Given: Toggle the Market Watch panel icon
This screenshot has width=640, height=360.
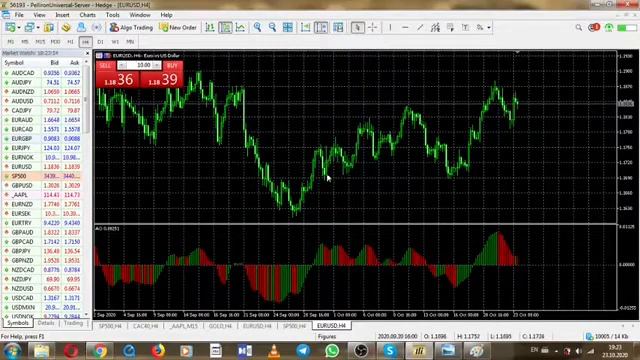Looking at the screenshot, I should click(x=49, y=27).
